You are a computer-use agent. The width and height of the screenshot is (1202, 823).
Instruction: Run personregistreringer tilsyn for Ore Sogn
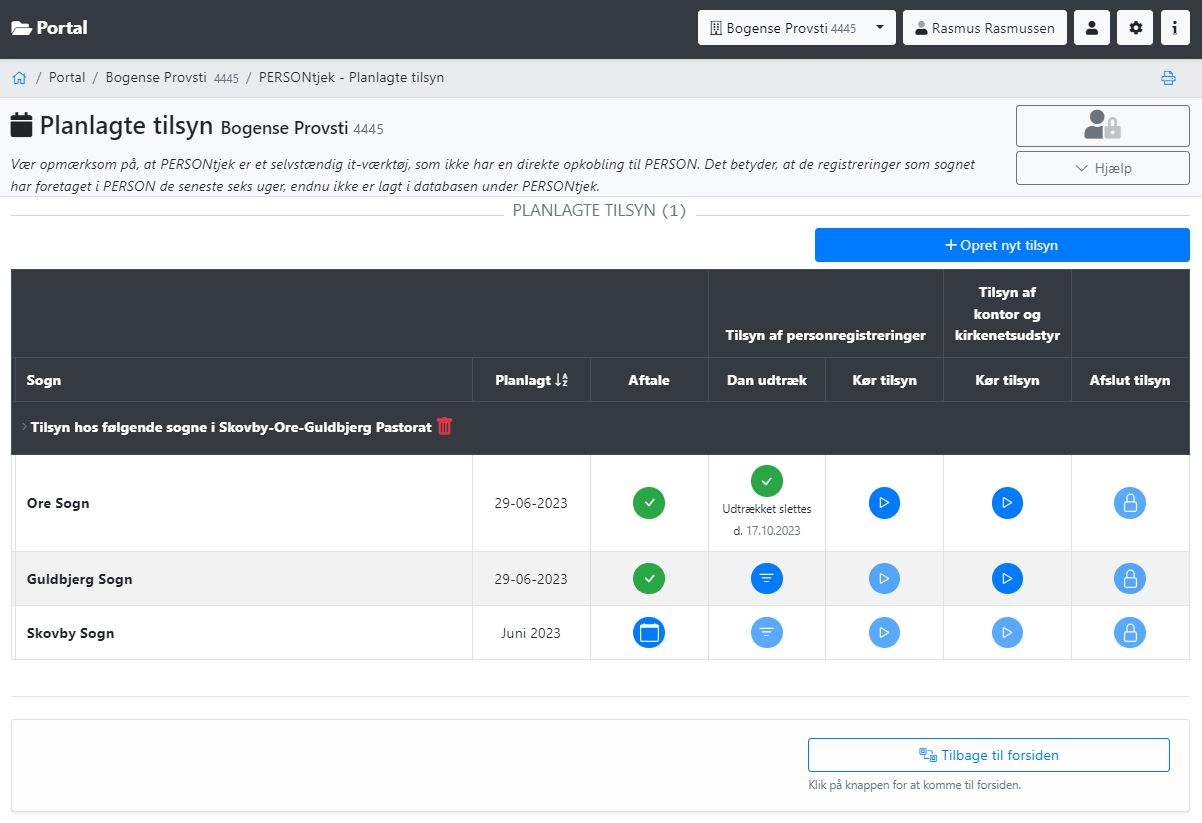[884, 503]
